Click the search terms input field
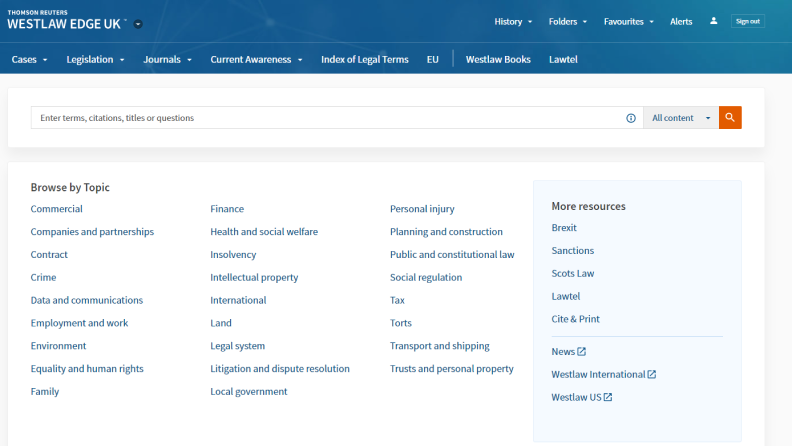792x446 pixels. pyautogui.click(x=325, y=118)
